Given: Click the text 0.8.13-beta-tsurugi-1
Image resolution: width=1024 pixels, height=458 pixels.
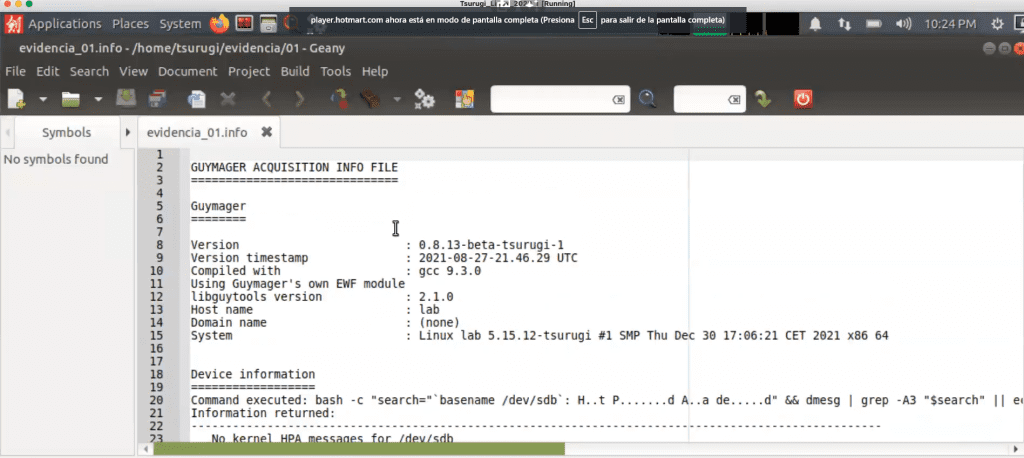Looking at the screenshot, I should coord(491,245).
